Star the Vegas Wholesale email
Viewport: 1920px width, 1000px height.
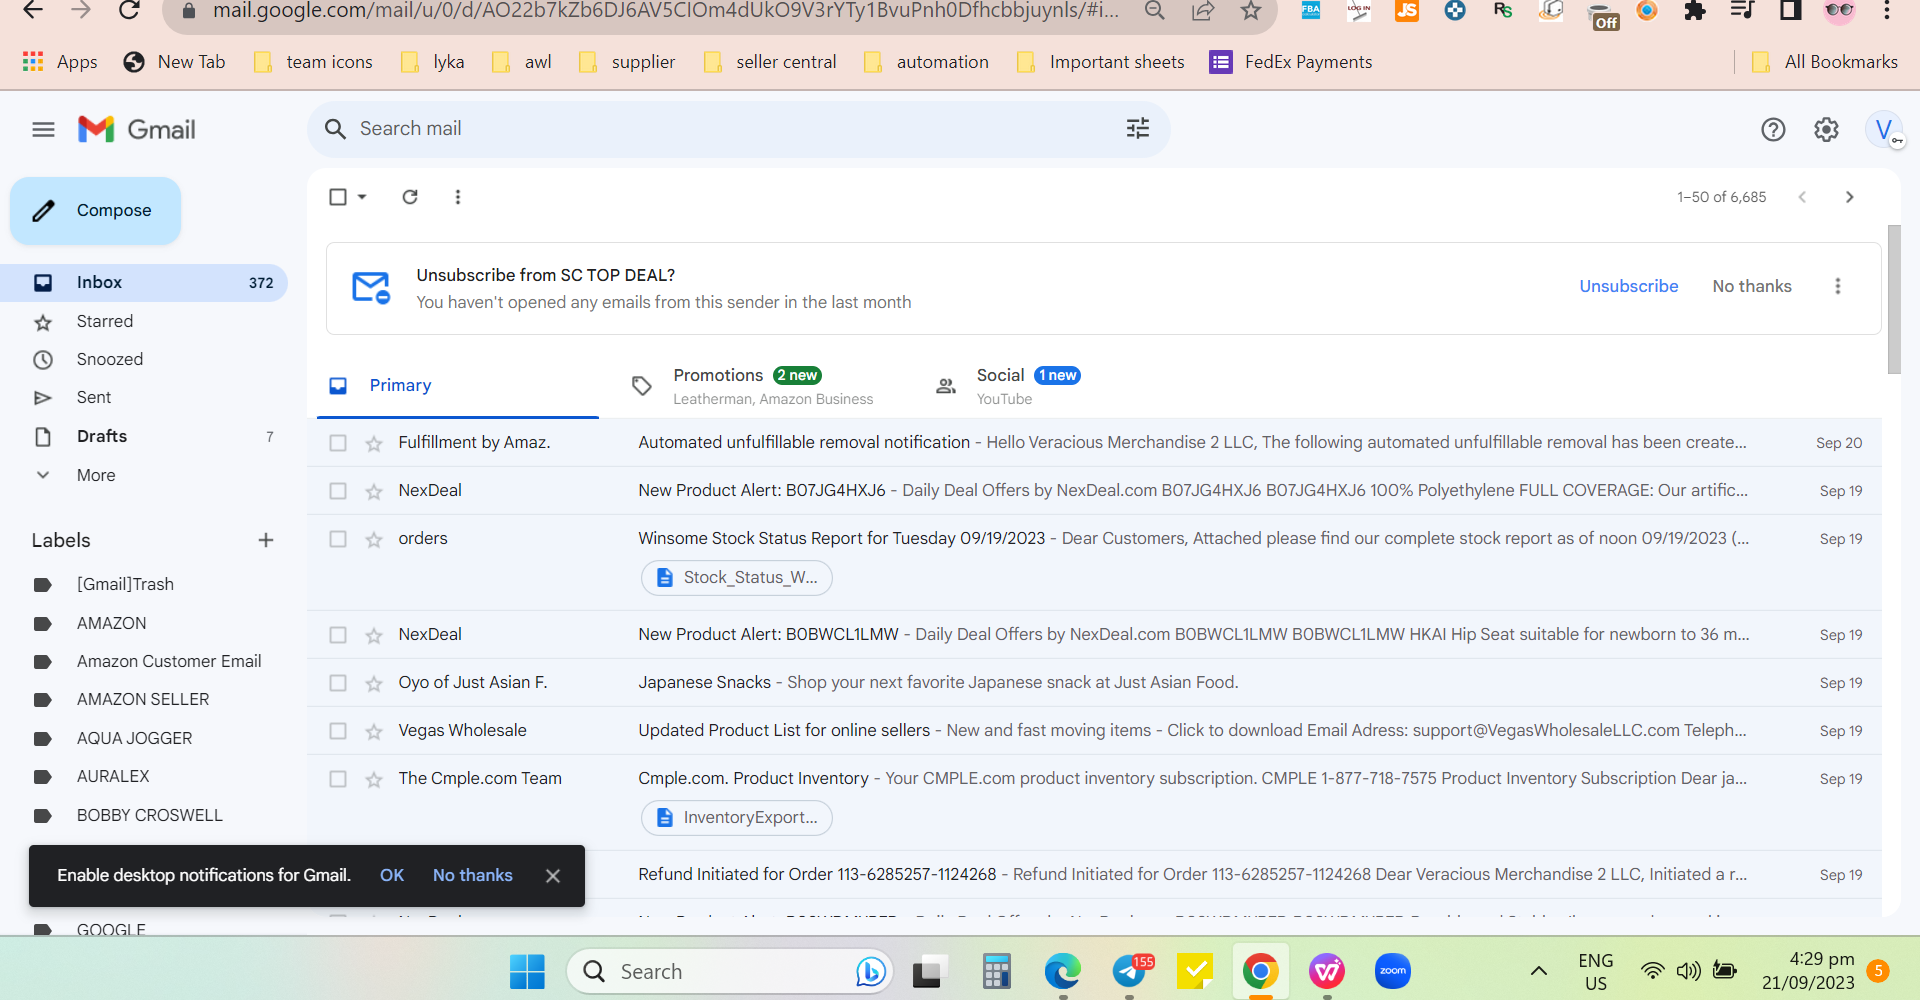point(374,731)
